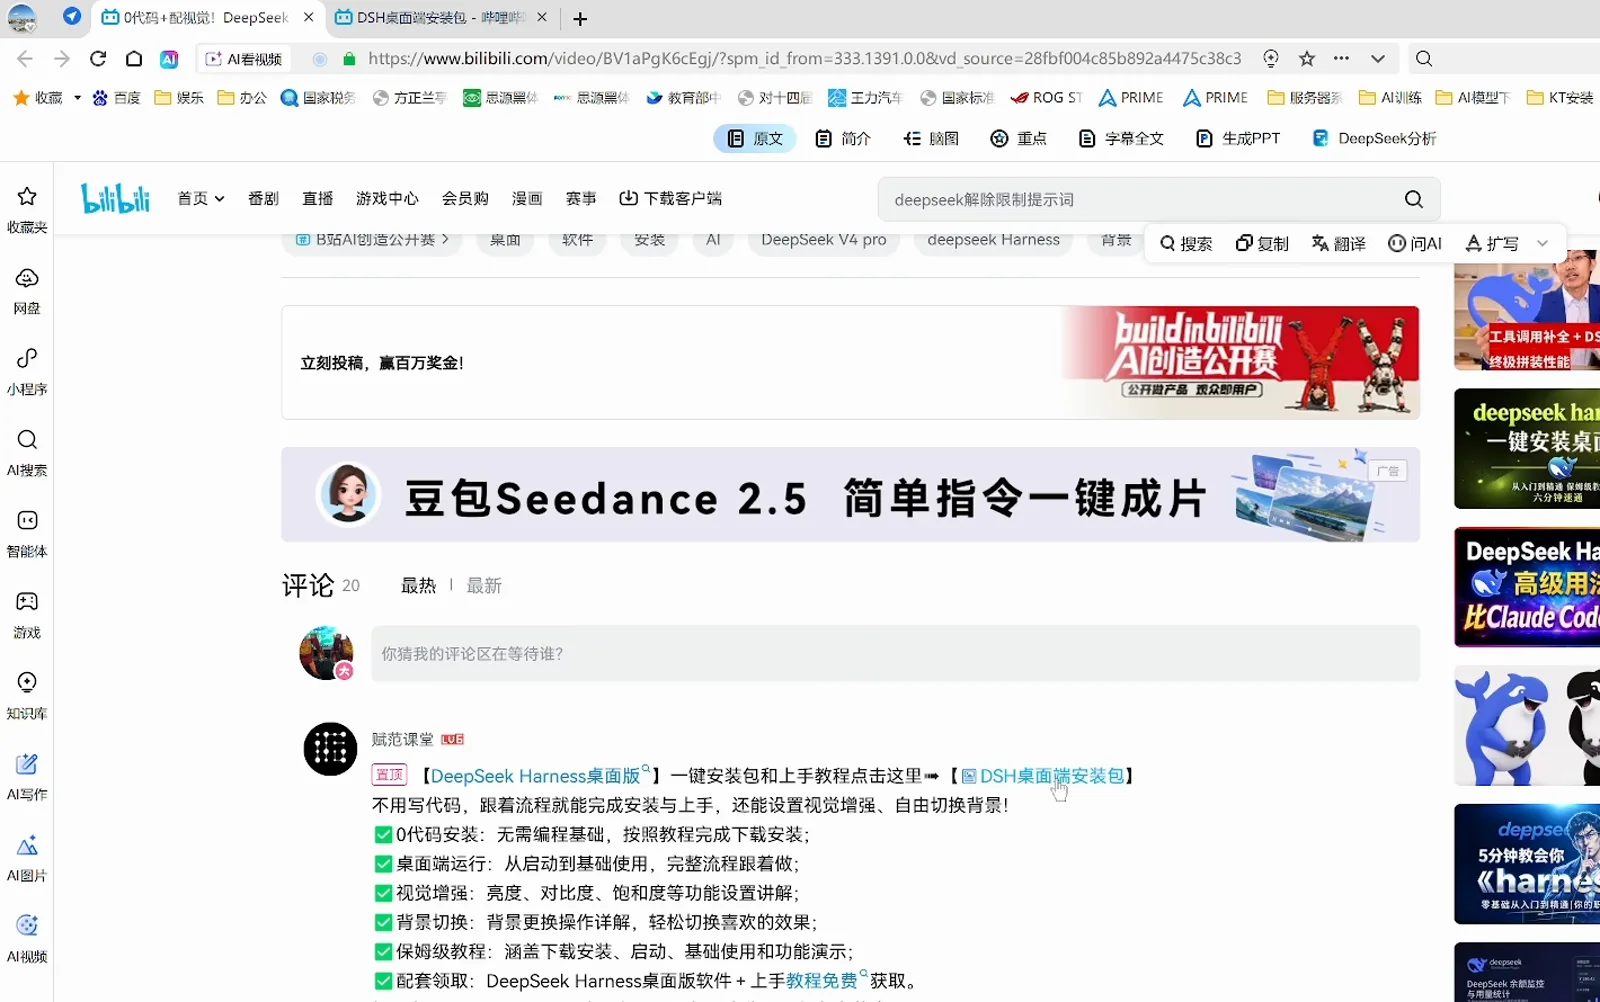
Task: Click the deepseek Harness tag
Action: [993, 240]
